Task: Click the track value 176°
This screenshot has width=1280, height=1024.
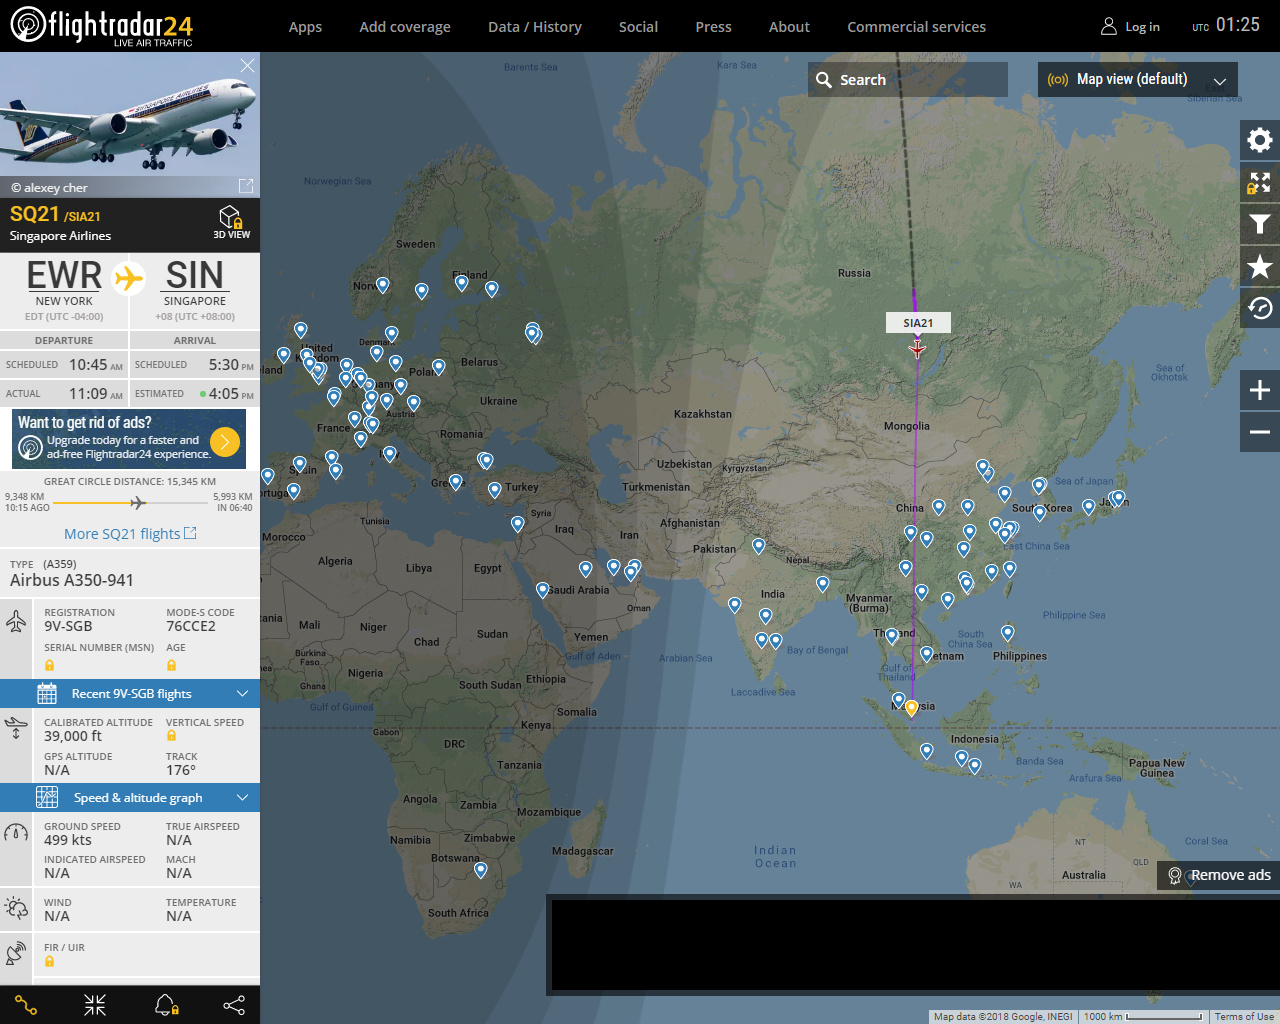Action: (x=181, y=770)
